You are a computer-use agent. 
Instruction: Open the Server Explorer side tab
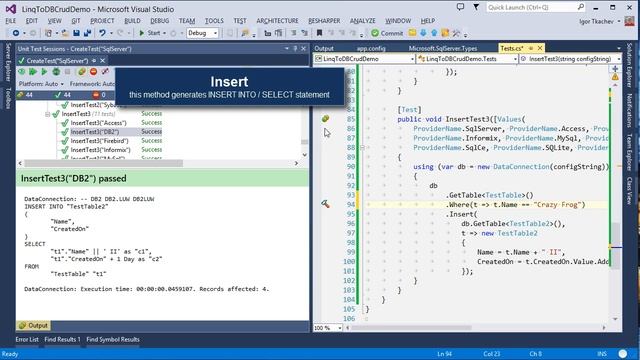click(x=7, y=62)
